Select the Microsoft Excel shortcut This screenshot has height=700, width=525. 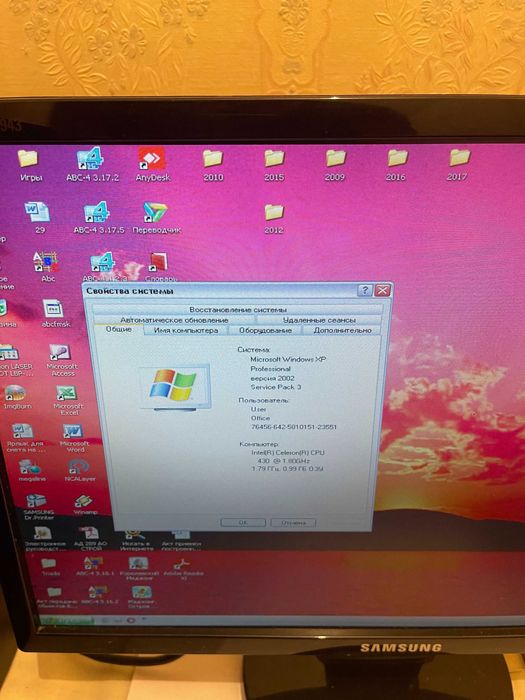[67, 400]
